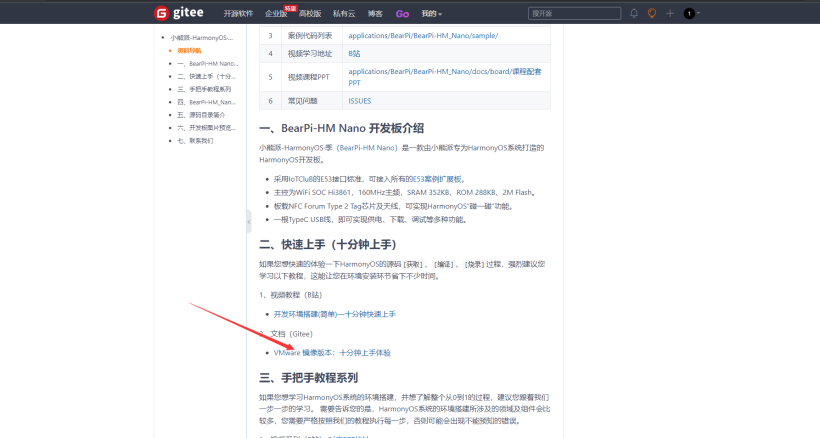Jump to 七、联系我们 in sidebar outline

195,141
